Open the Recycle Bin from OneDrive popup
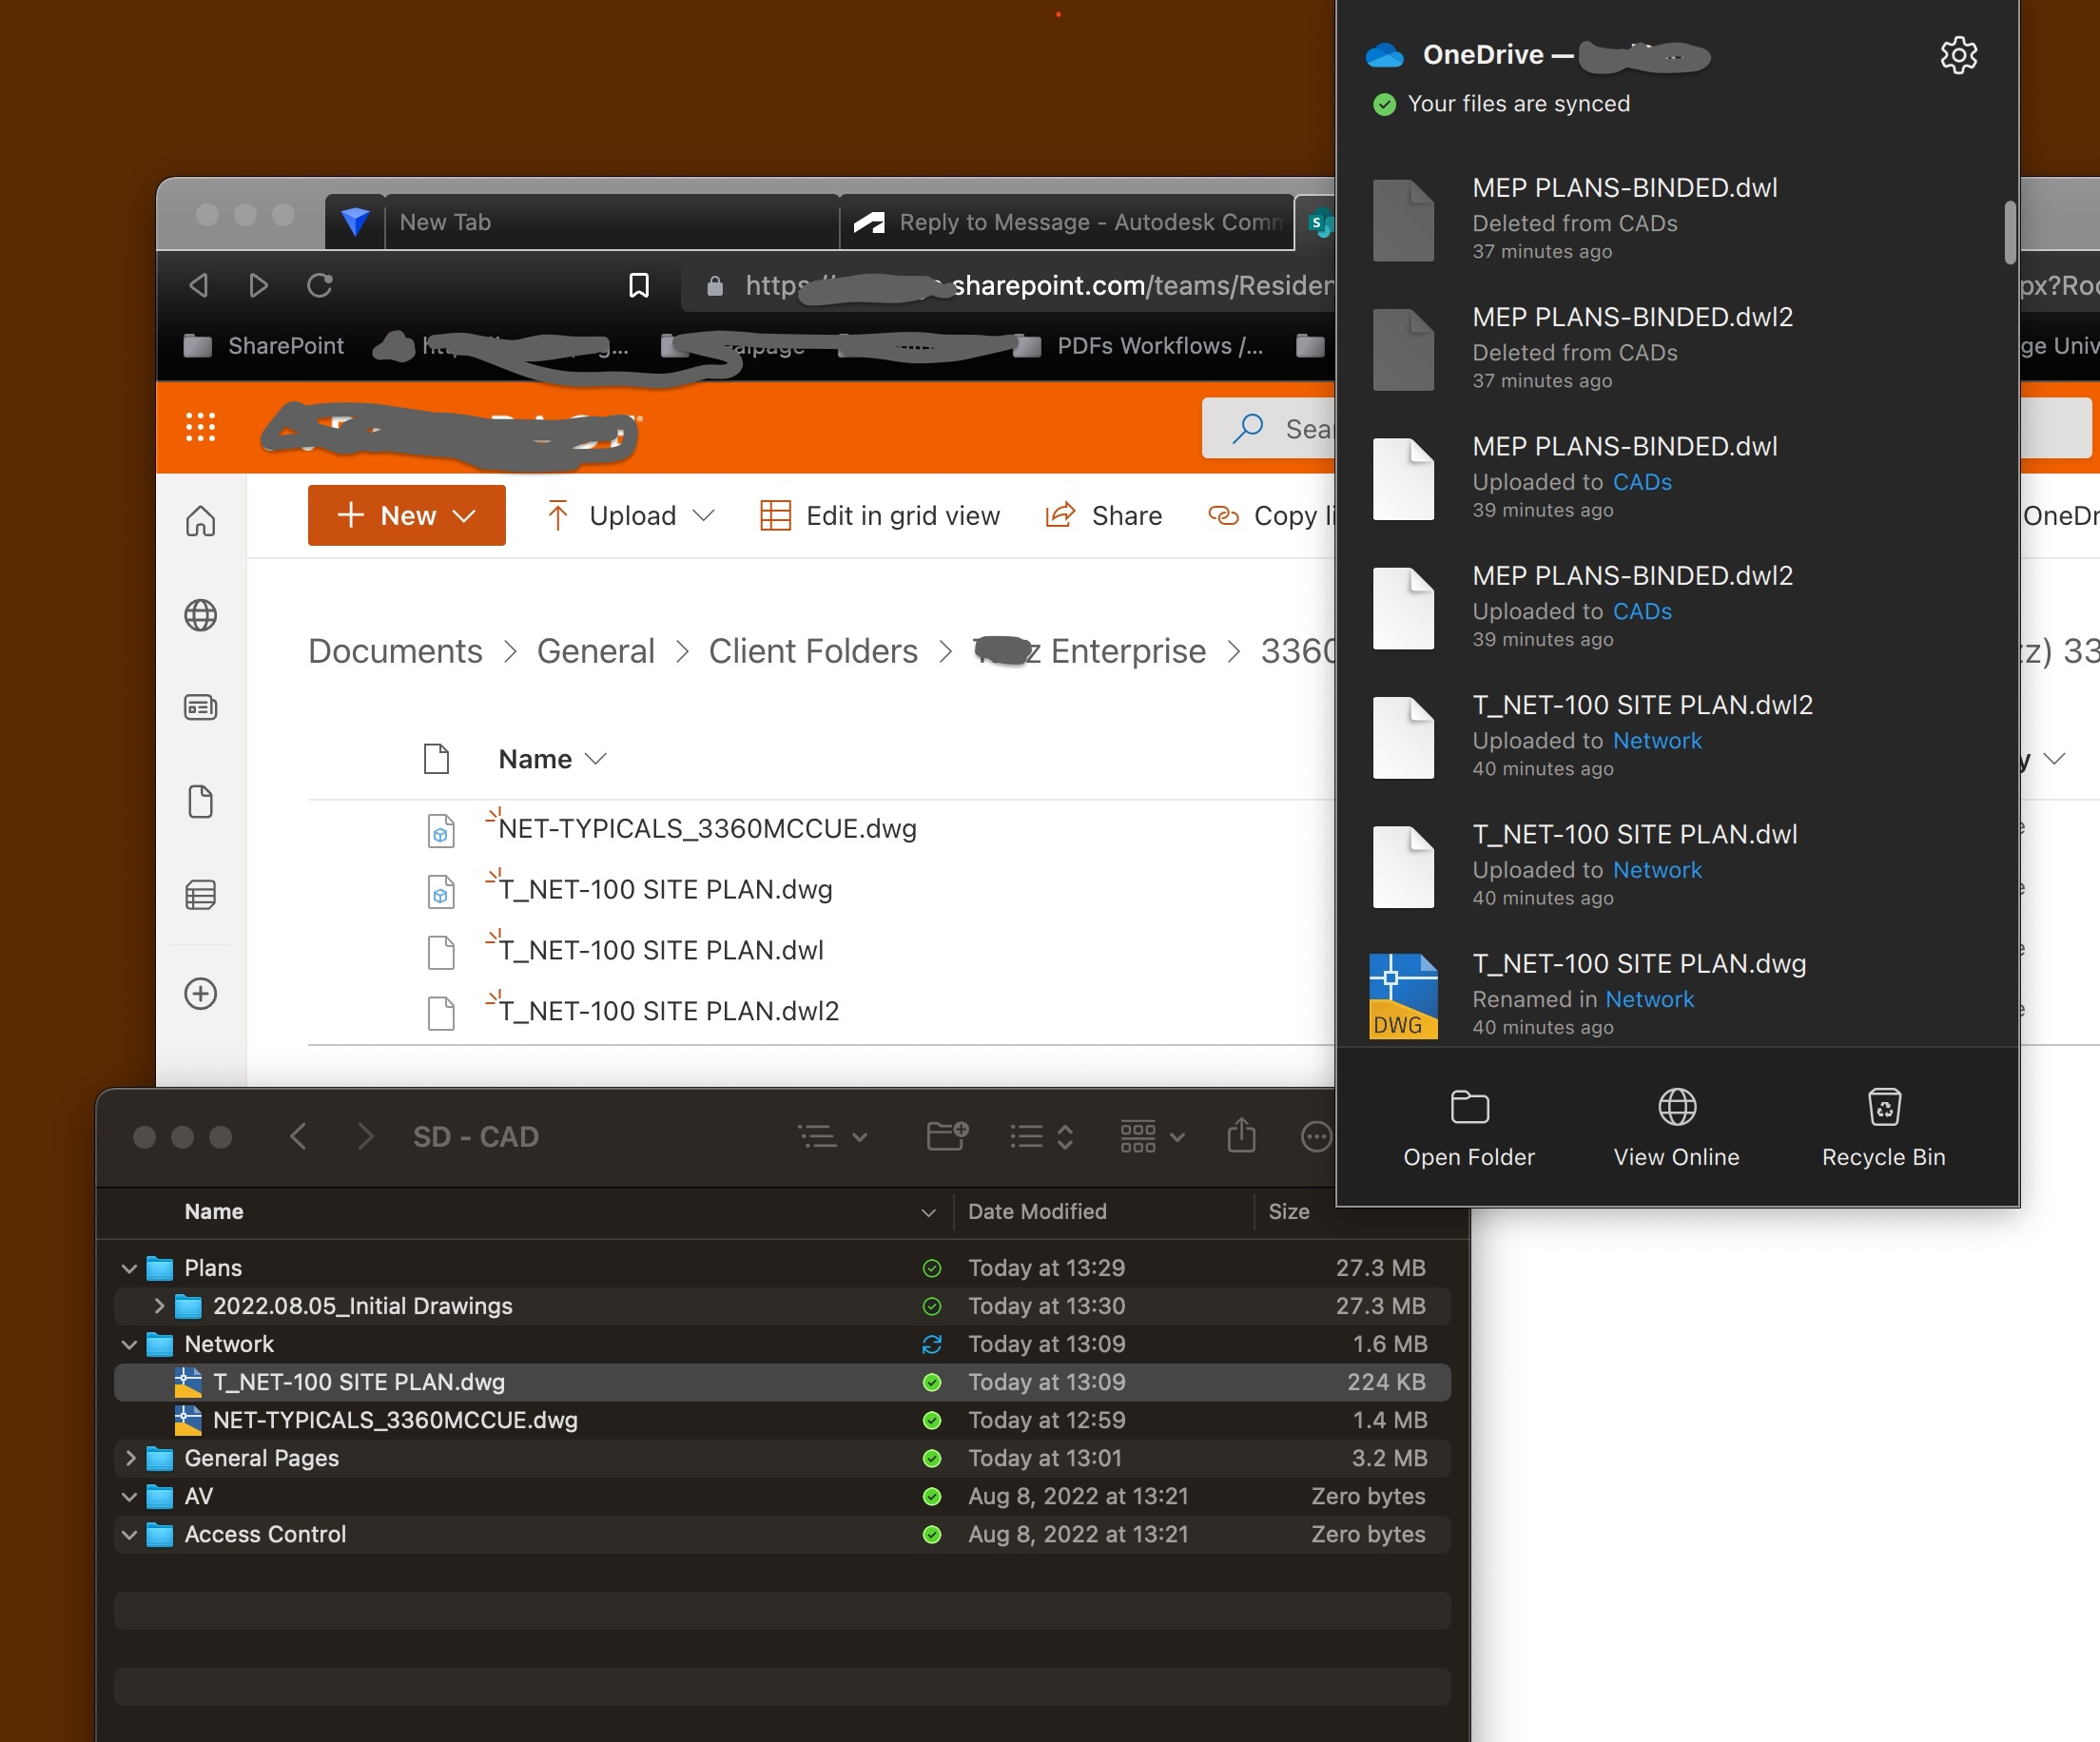2100x1742 pixels. pyautogui.click(x=1884, y=1107)
